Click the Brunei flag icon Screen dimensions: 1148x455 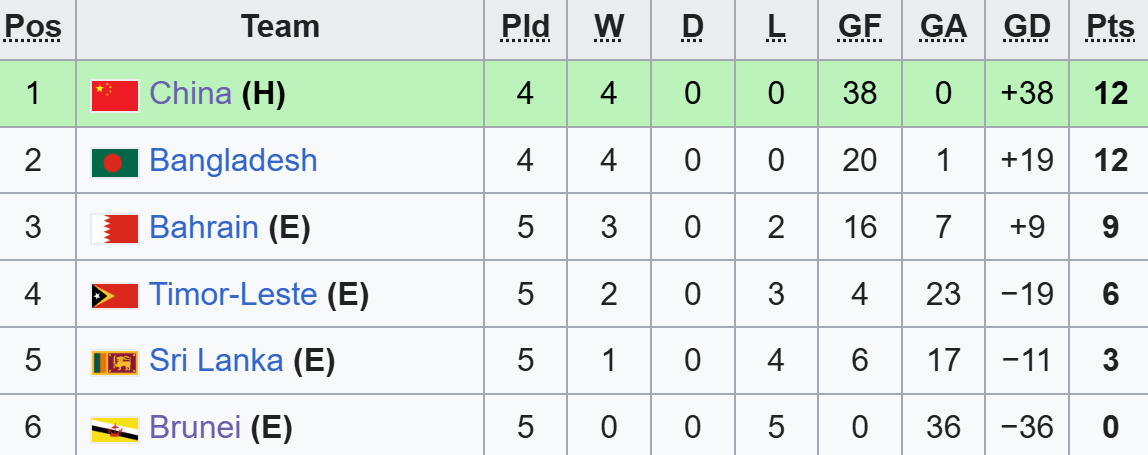pyautogui.click(x=114, y=429)
